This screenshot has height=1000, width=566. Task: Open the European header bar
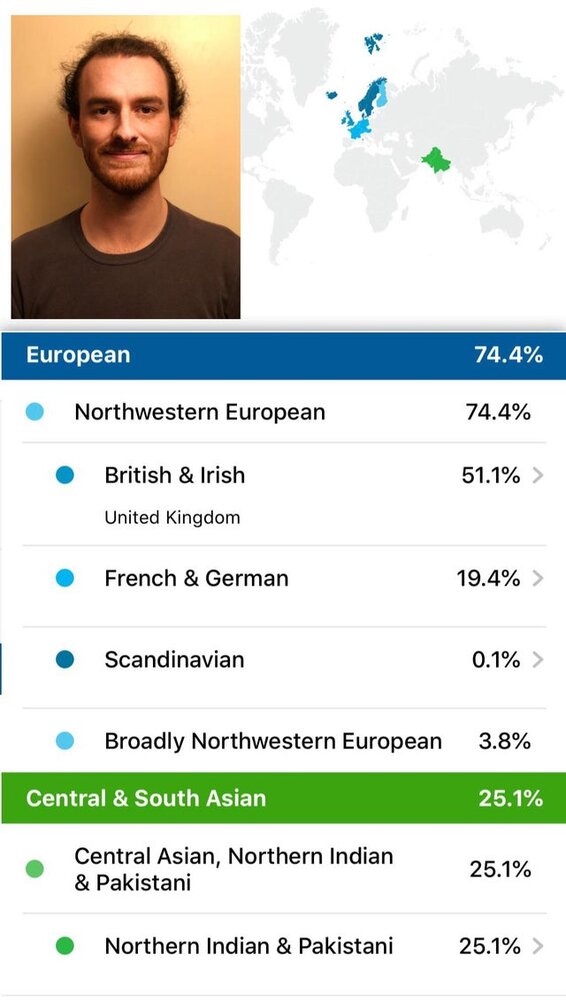tap(283, 355)
